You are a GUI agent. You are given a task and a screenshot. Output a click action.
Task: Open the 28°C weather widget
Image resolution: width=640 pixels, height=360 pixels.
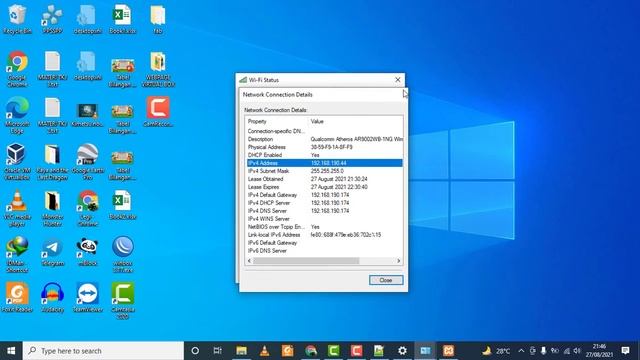pyautogui.click(x=496, y=351)
